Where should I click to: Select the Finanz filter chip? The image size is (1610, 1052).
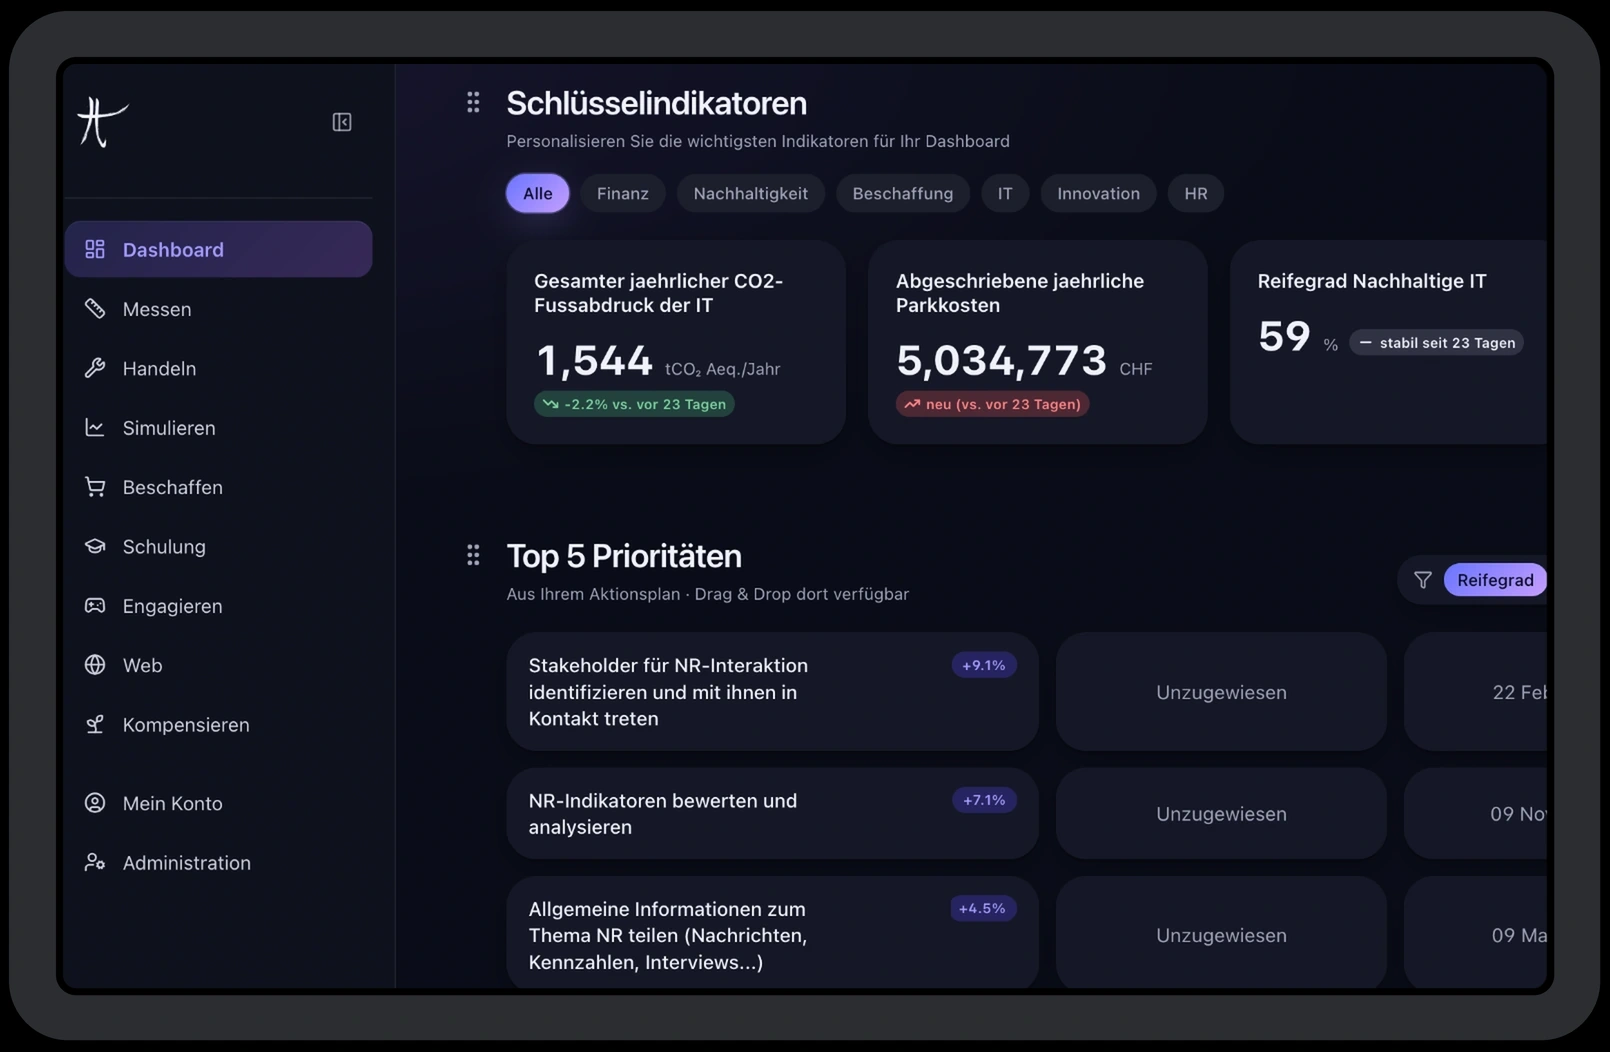click(623, 193)
